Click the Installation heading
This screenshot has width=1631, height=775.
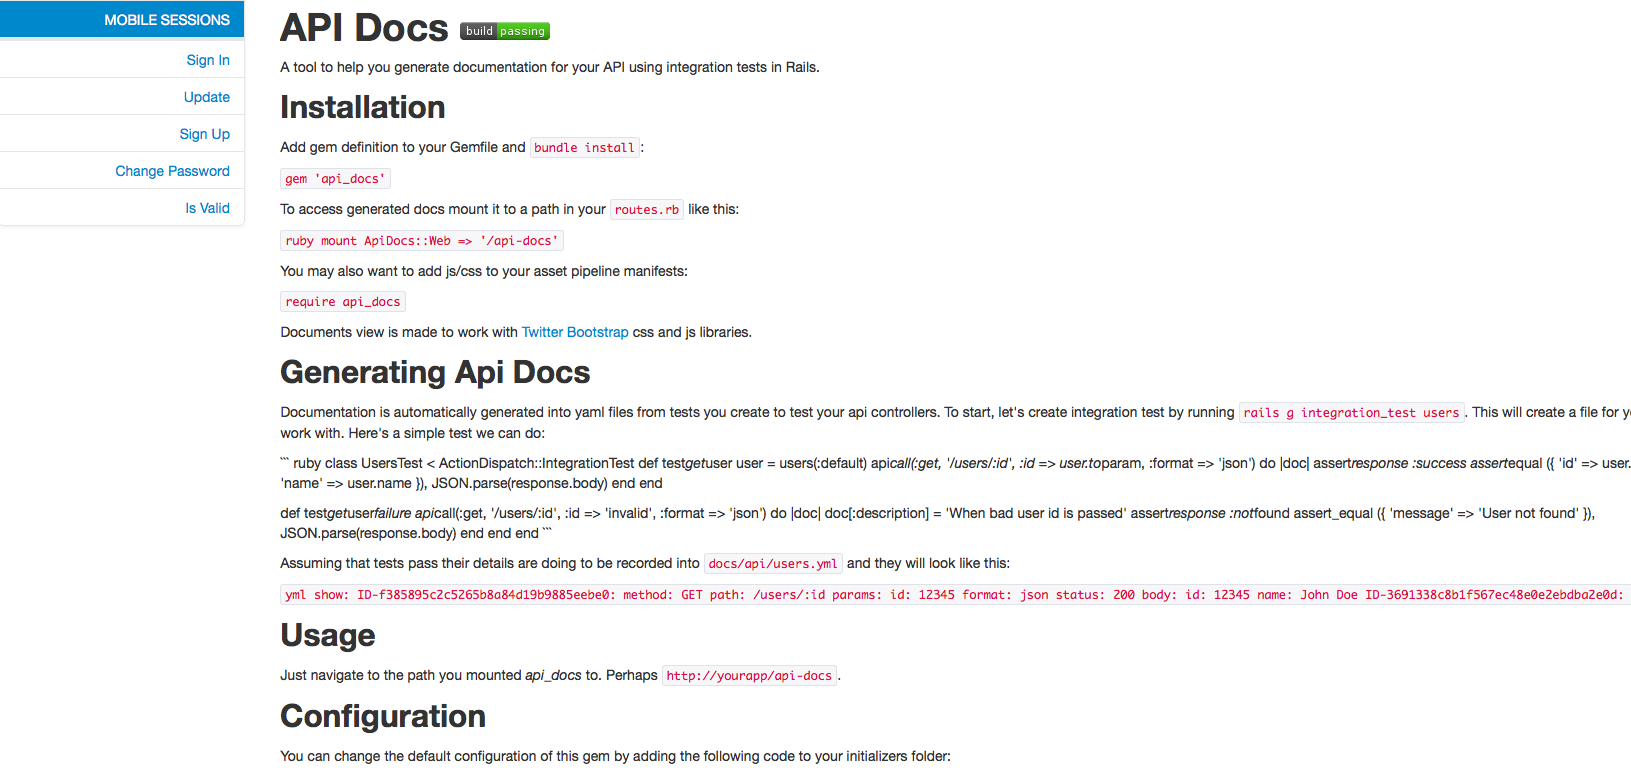(363, 107)
